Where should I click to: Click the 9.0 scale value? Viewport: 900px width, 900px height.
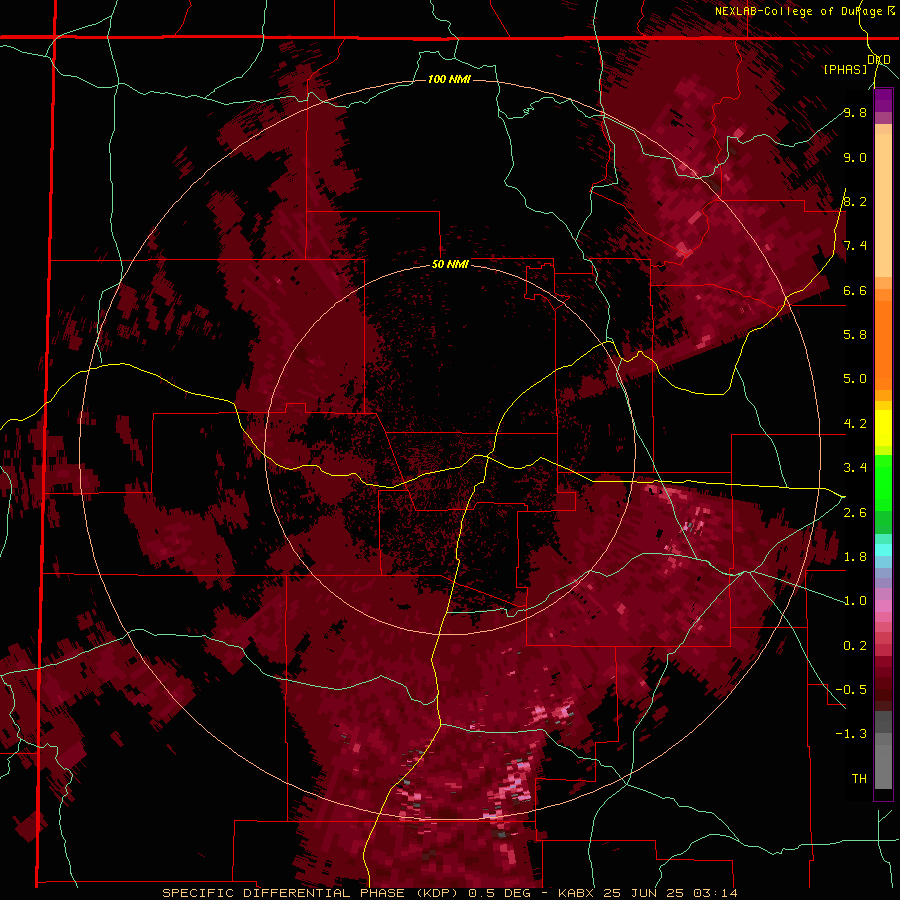(x=855, y=157)
